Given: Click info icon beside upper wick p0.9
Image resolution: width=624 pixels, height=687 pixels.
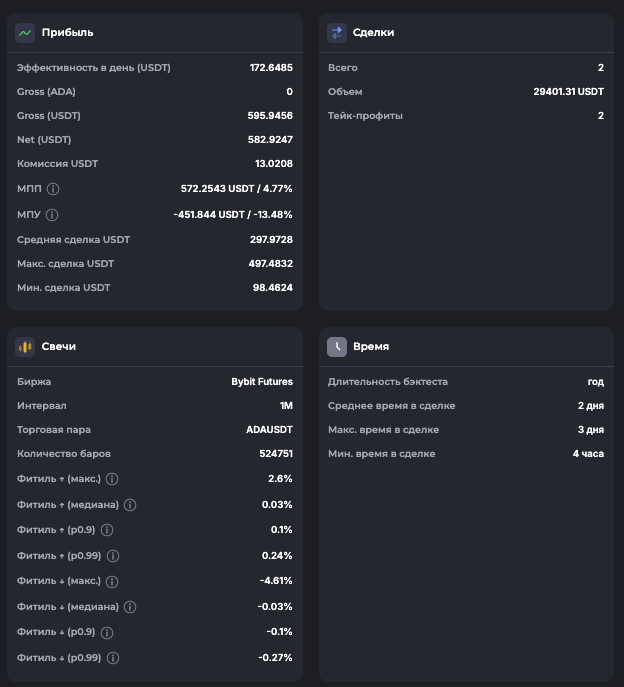Looking at the screenshot, I should click(x=107, y=530).
